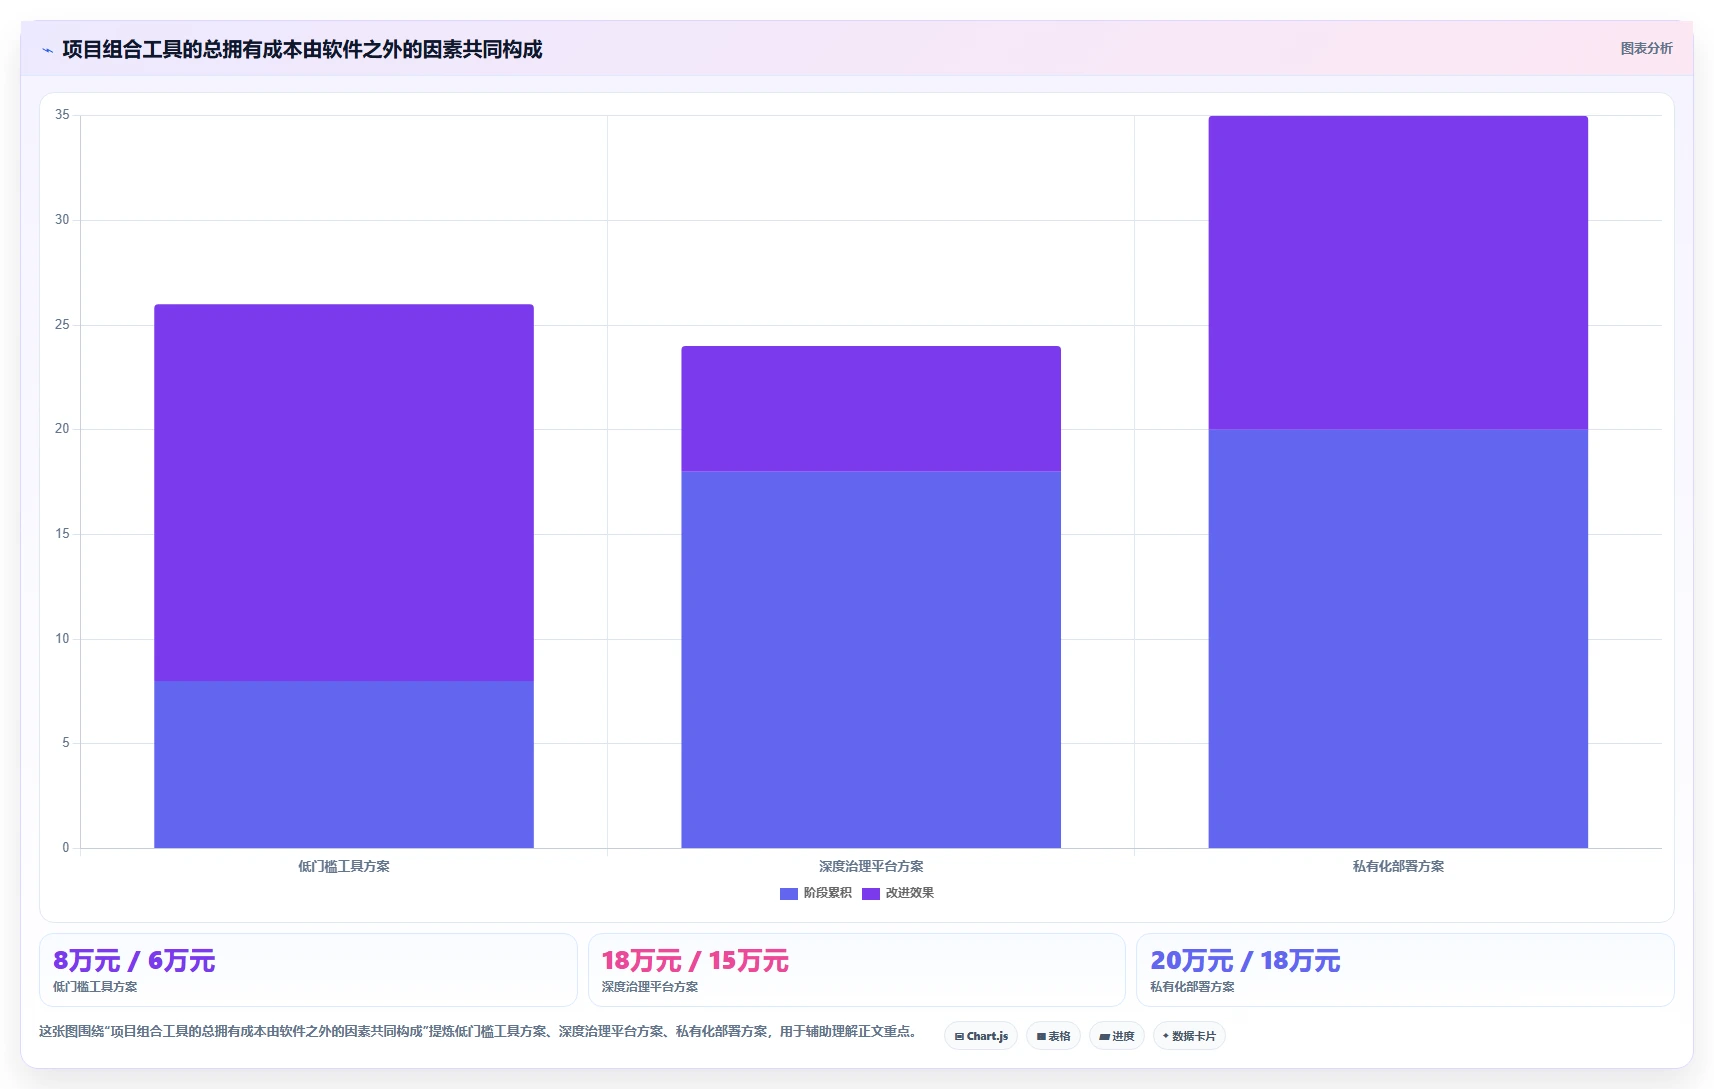The width and height of the screenshot is (1714, 1089).
Task: Click the y-axis tick label 0
Action: 66,848
